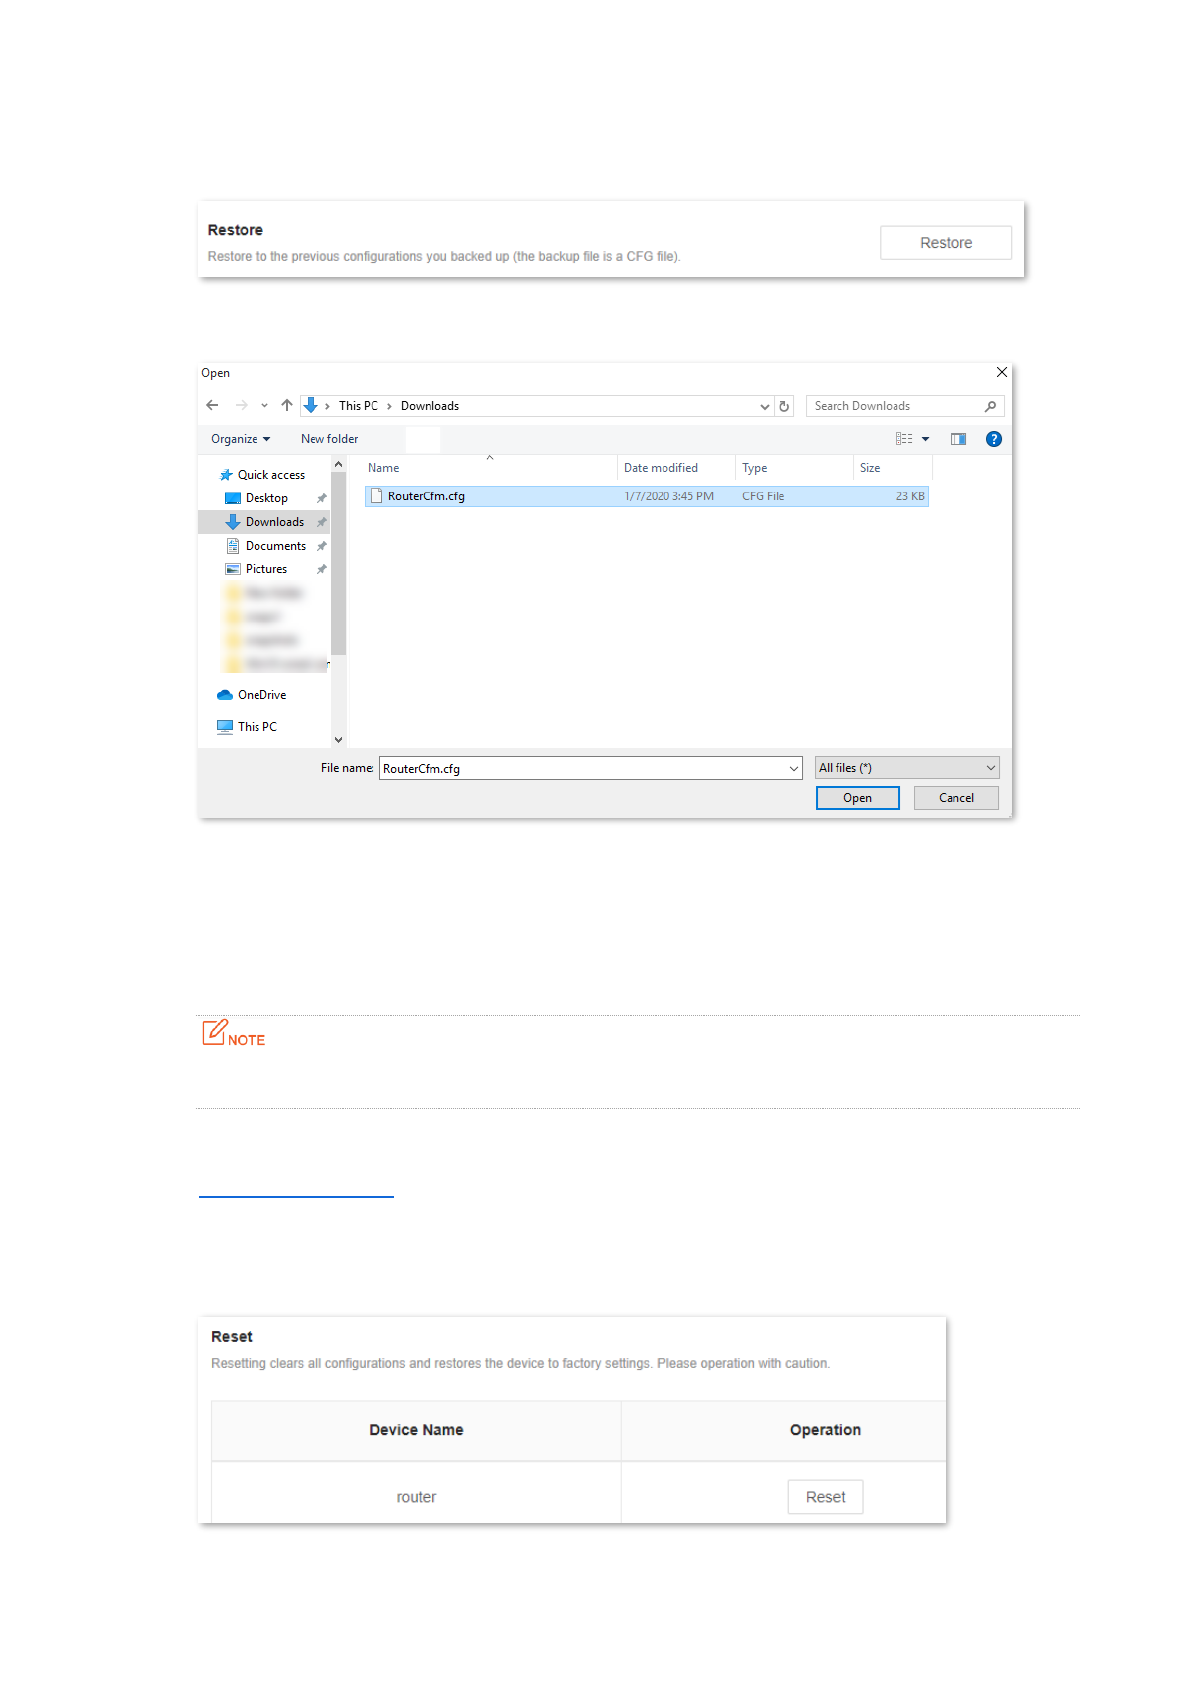Click the sidebar scroll up arrow
Screen dimensions: 1191x1684
[x=338, y=465]
